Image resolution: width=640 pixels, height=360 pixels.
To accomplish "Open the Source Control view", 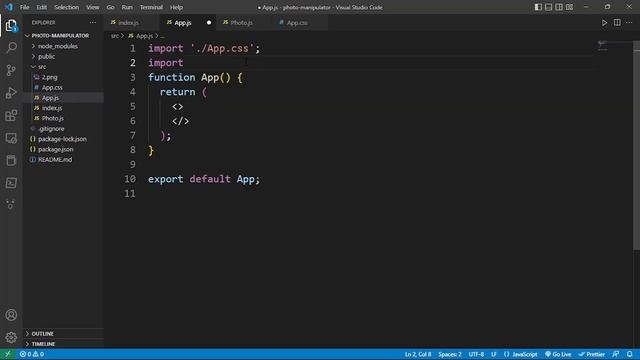I will pos(11,70).
